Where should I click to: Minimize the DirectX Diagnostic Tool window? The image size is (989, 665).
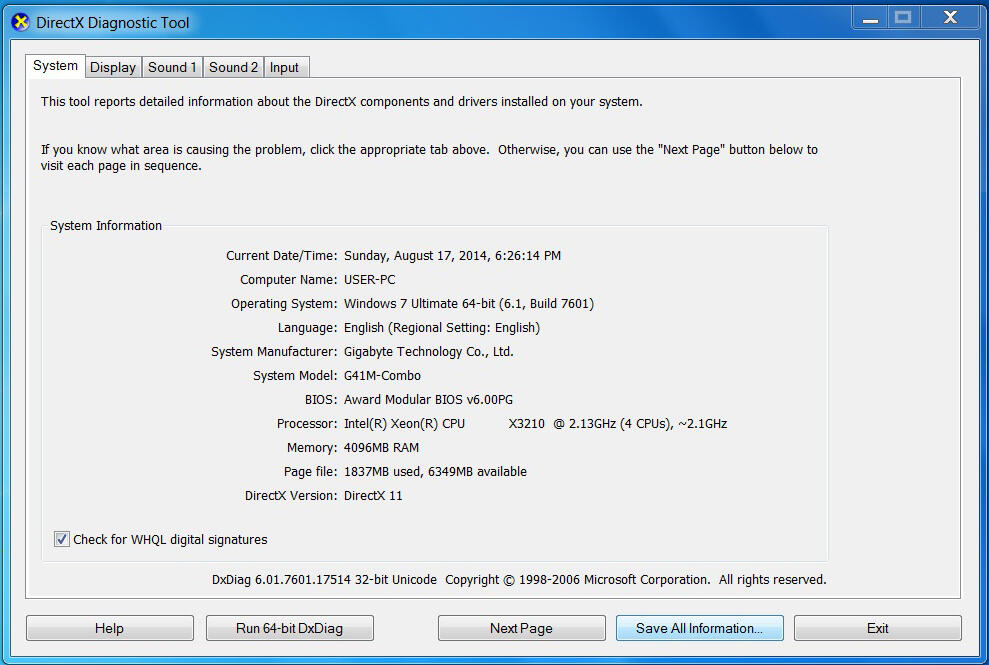pos(870,18)
